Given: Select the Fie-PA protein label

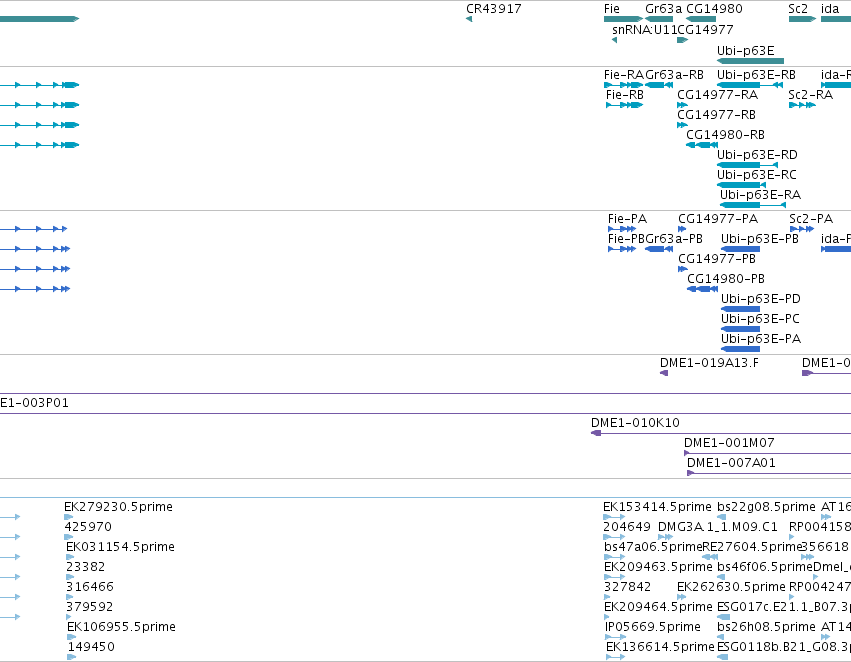Looking at the screenshot, I should point(627,219).
